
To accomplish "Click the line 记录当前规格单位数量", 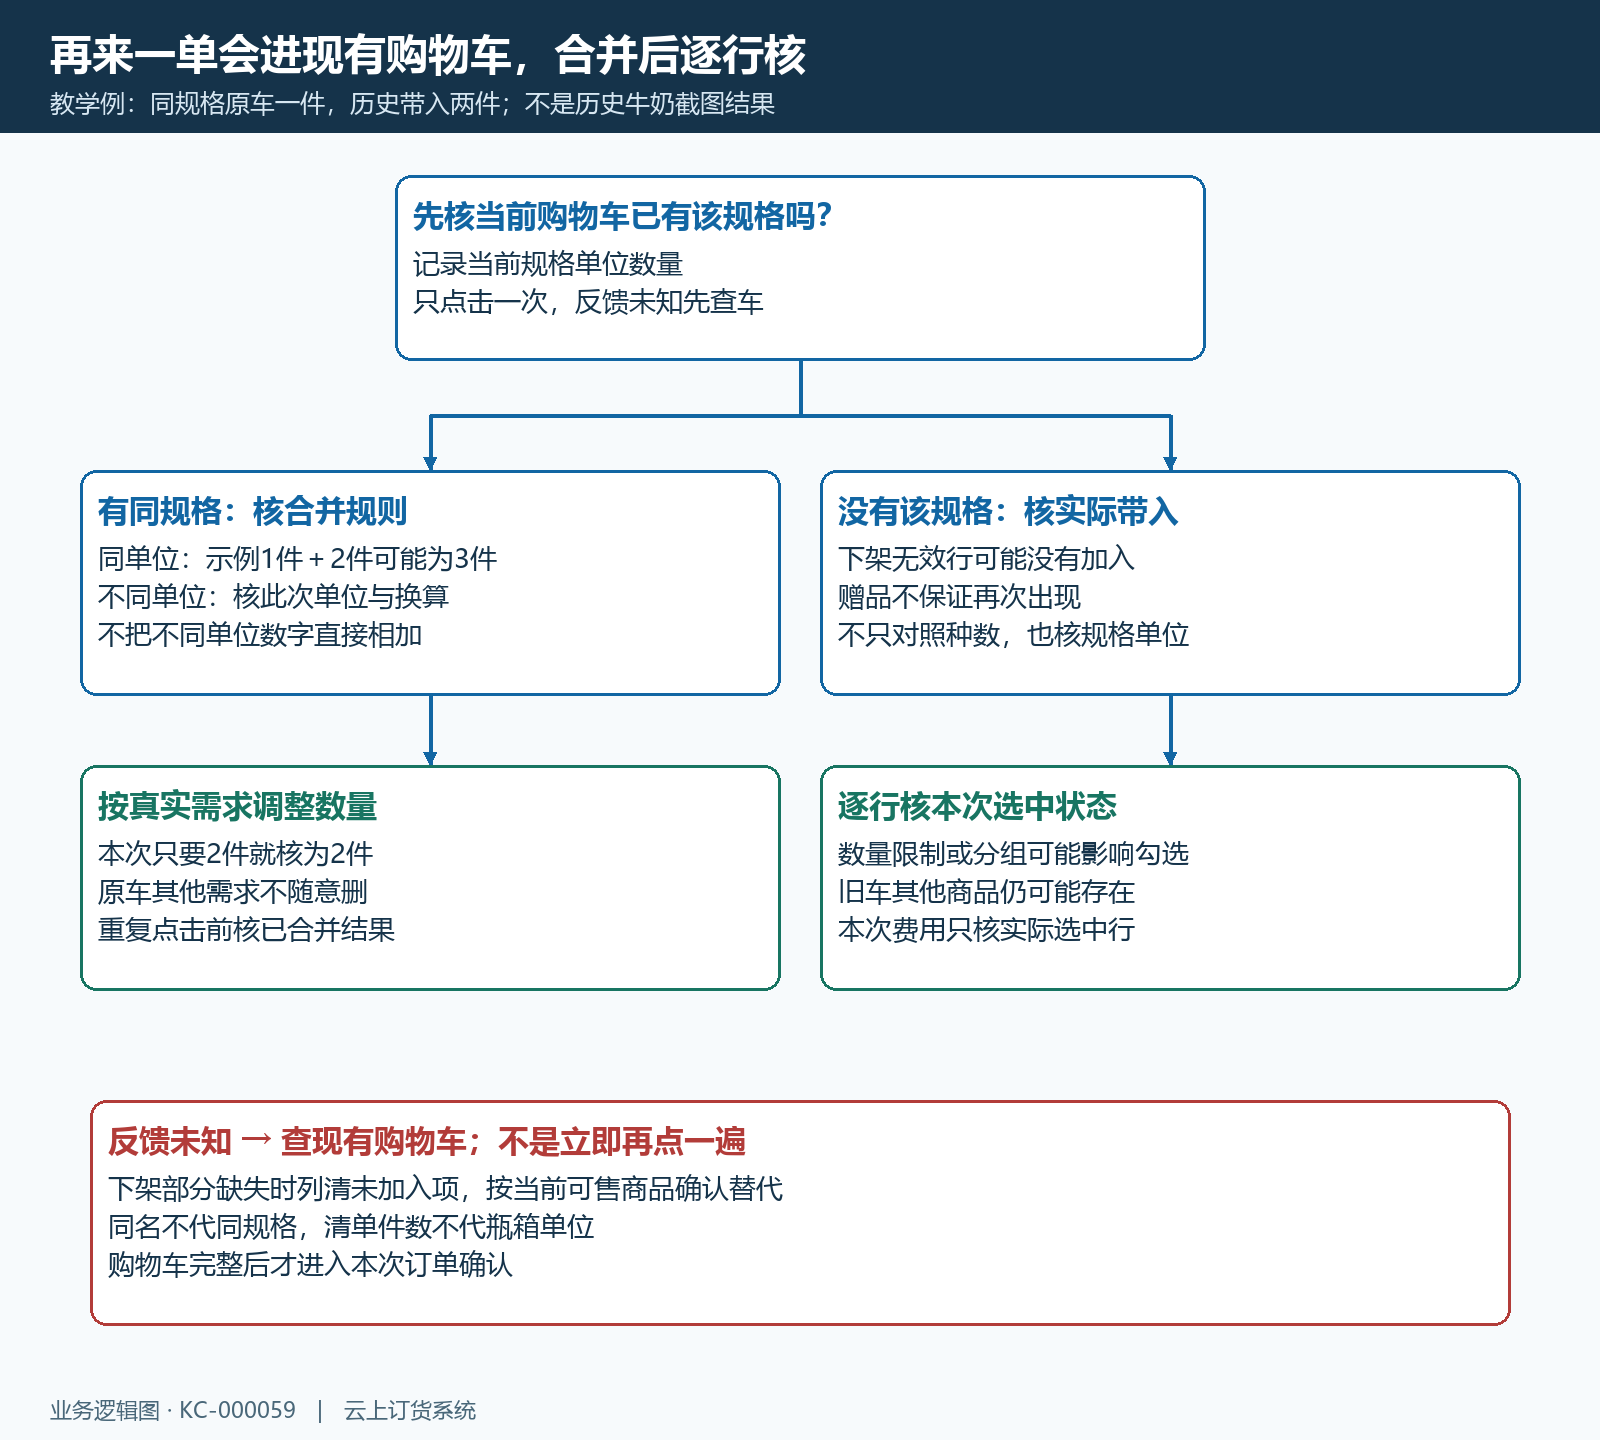I will click(x=548, y=264).
